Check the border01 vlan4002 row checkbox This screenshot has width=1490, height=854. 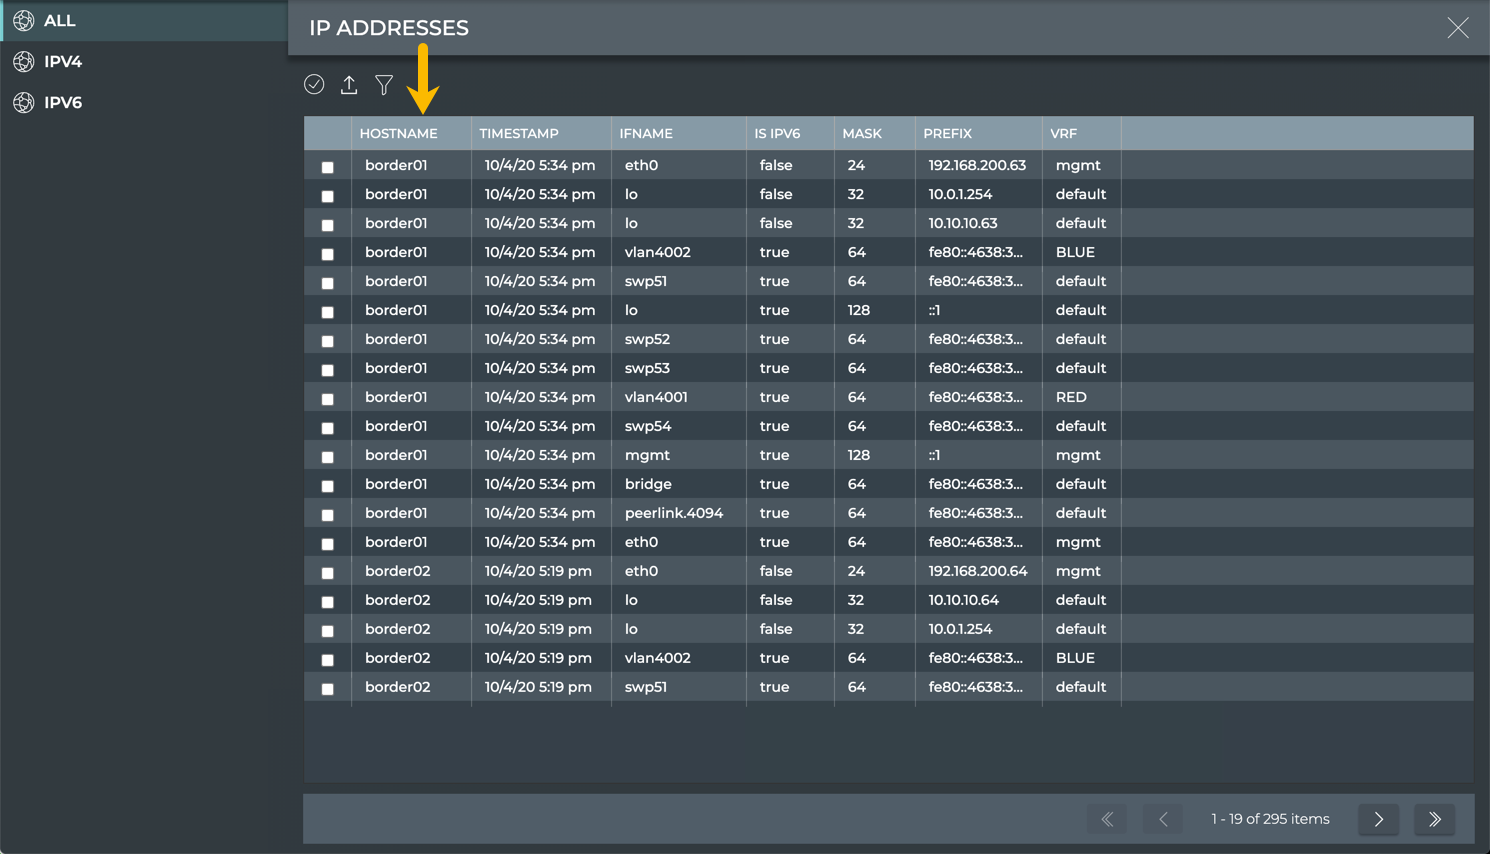coord(327,252)
